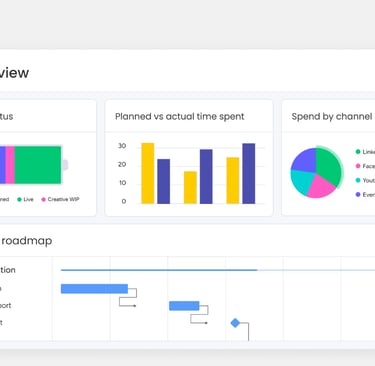Select the longest blue Gantt bar in roadmap
This screenshot has width=375, height=366.
[94, 289]
